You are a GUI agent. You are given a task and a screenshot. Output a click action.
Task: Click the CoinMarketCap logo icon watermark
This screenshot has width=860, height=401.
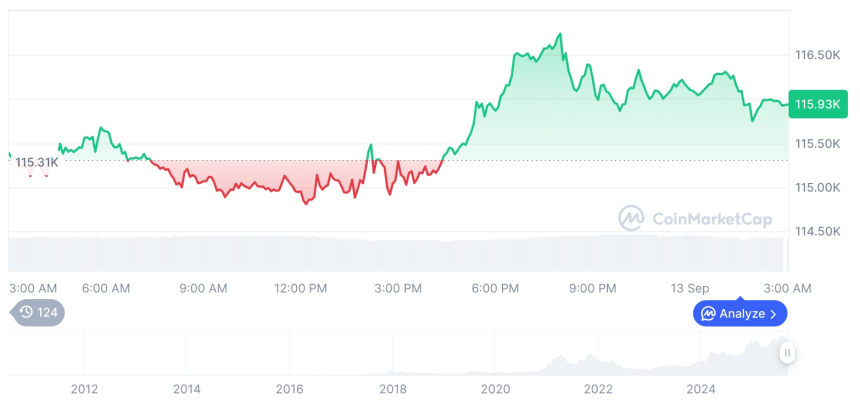[x=631, y=217]
